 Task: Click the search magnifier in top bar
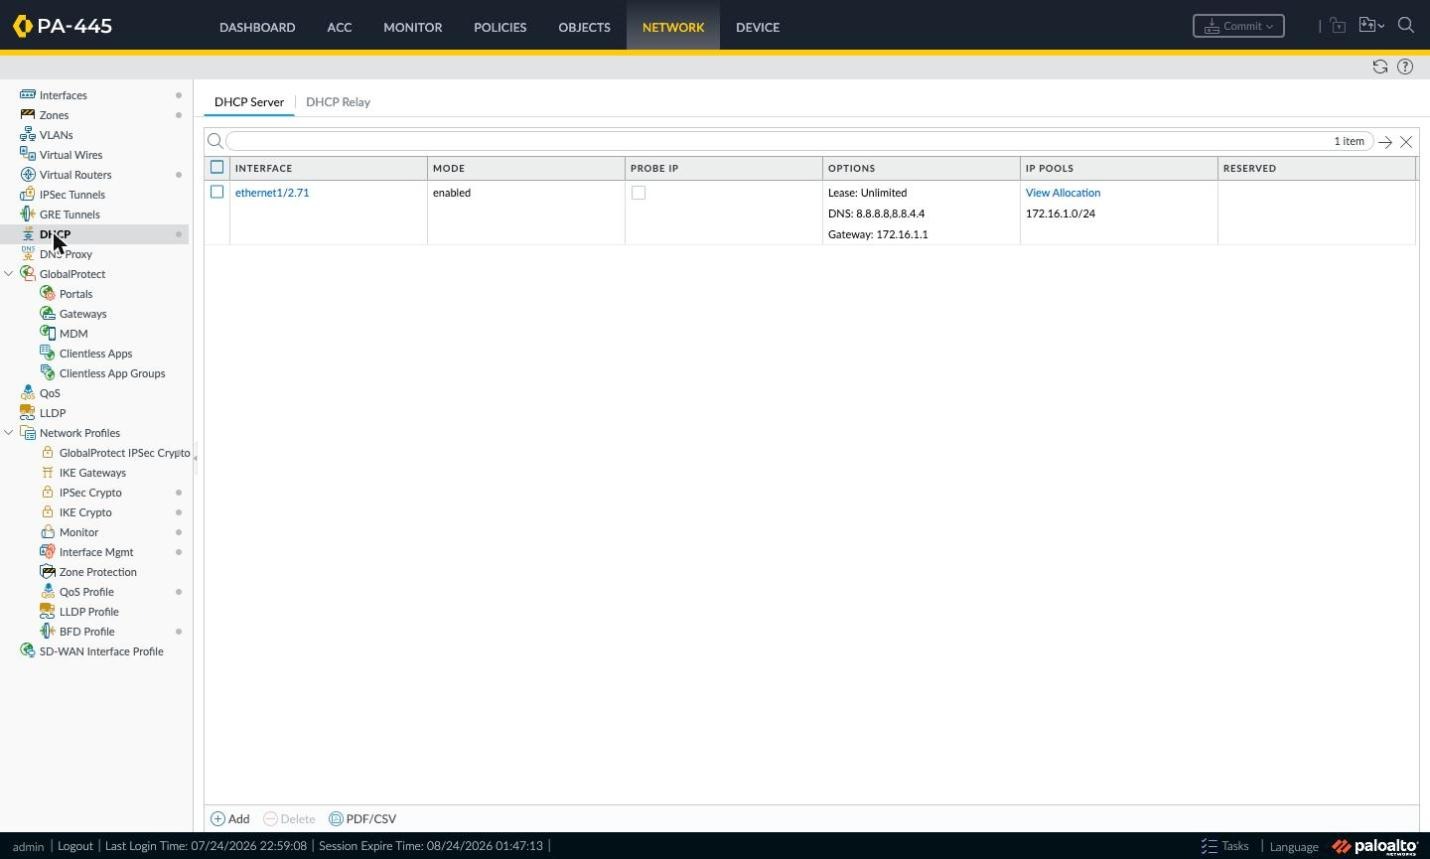click(x=1406, y=26)
